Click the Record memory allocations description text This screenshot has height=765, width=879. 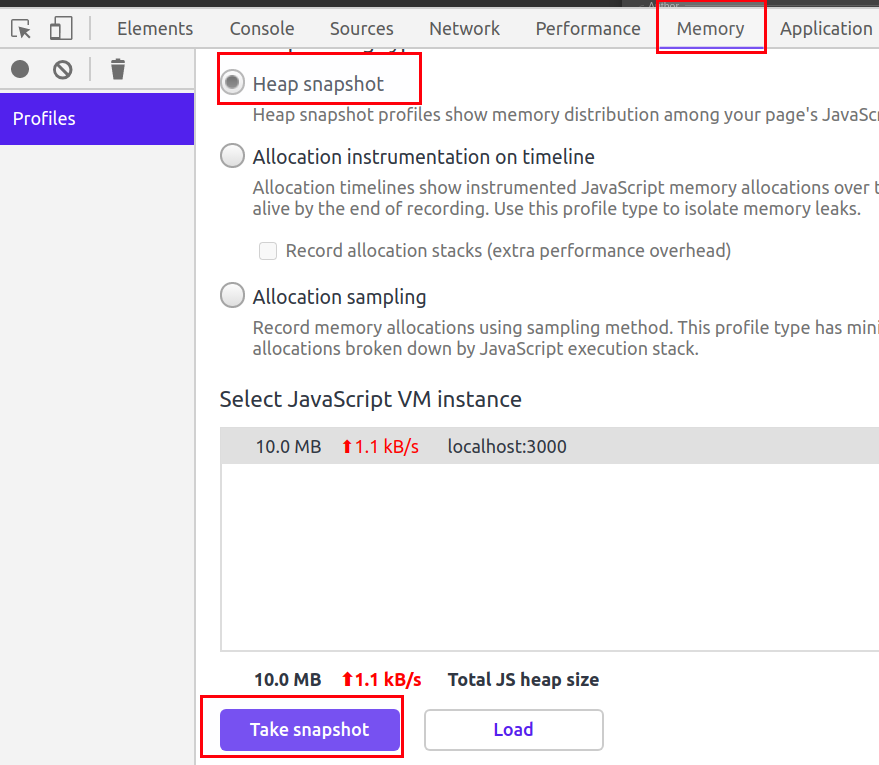tap(566, 338)
